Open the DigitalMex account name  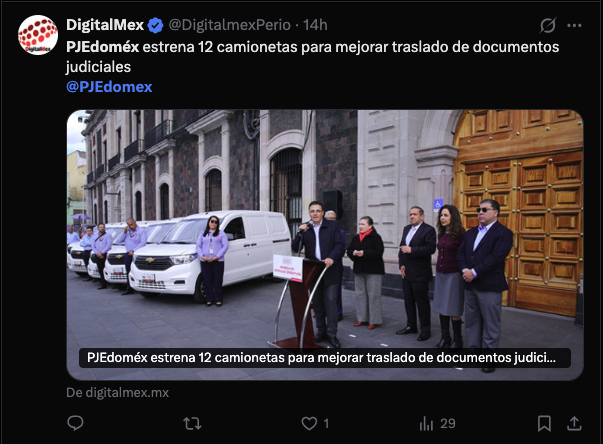[x=105, y=25]
